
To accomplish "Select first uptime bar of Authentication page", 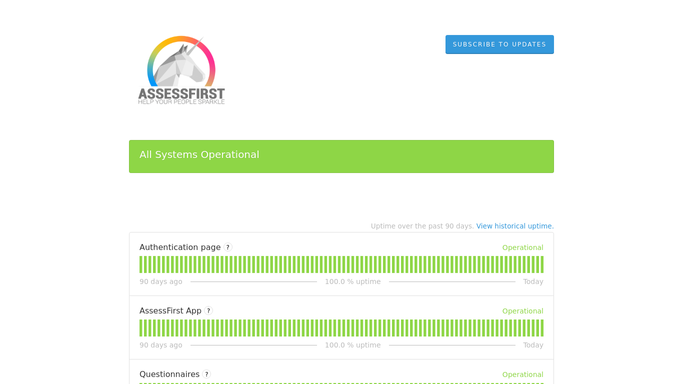I will [x=141, y=265].
